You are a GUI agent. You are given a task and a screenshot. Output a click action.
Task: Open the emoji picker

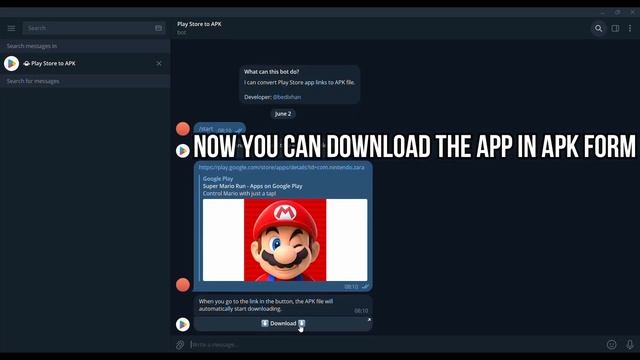click(611, 345)
